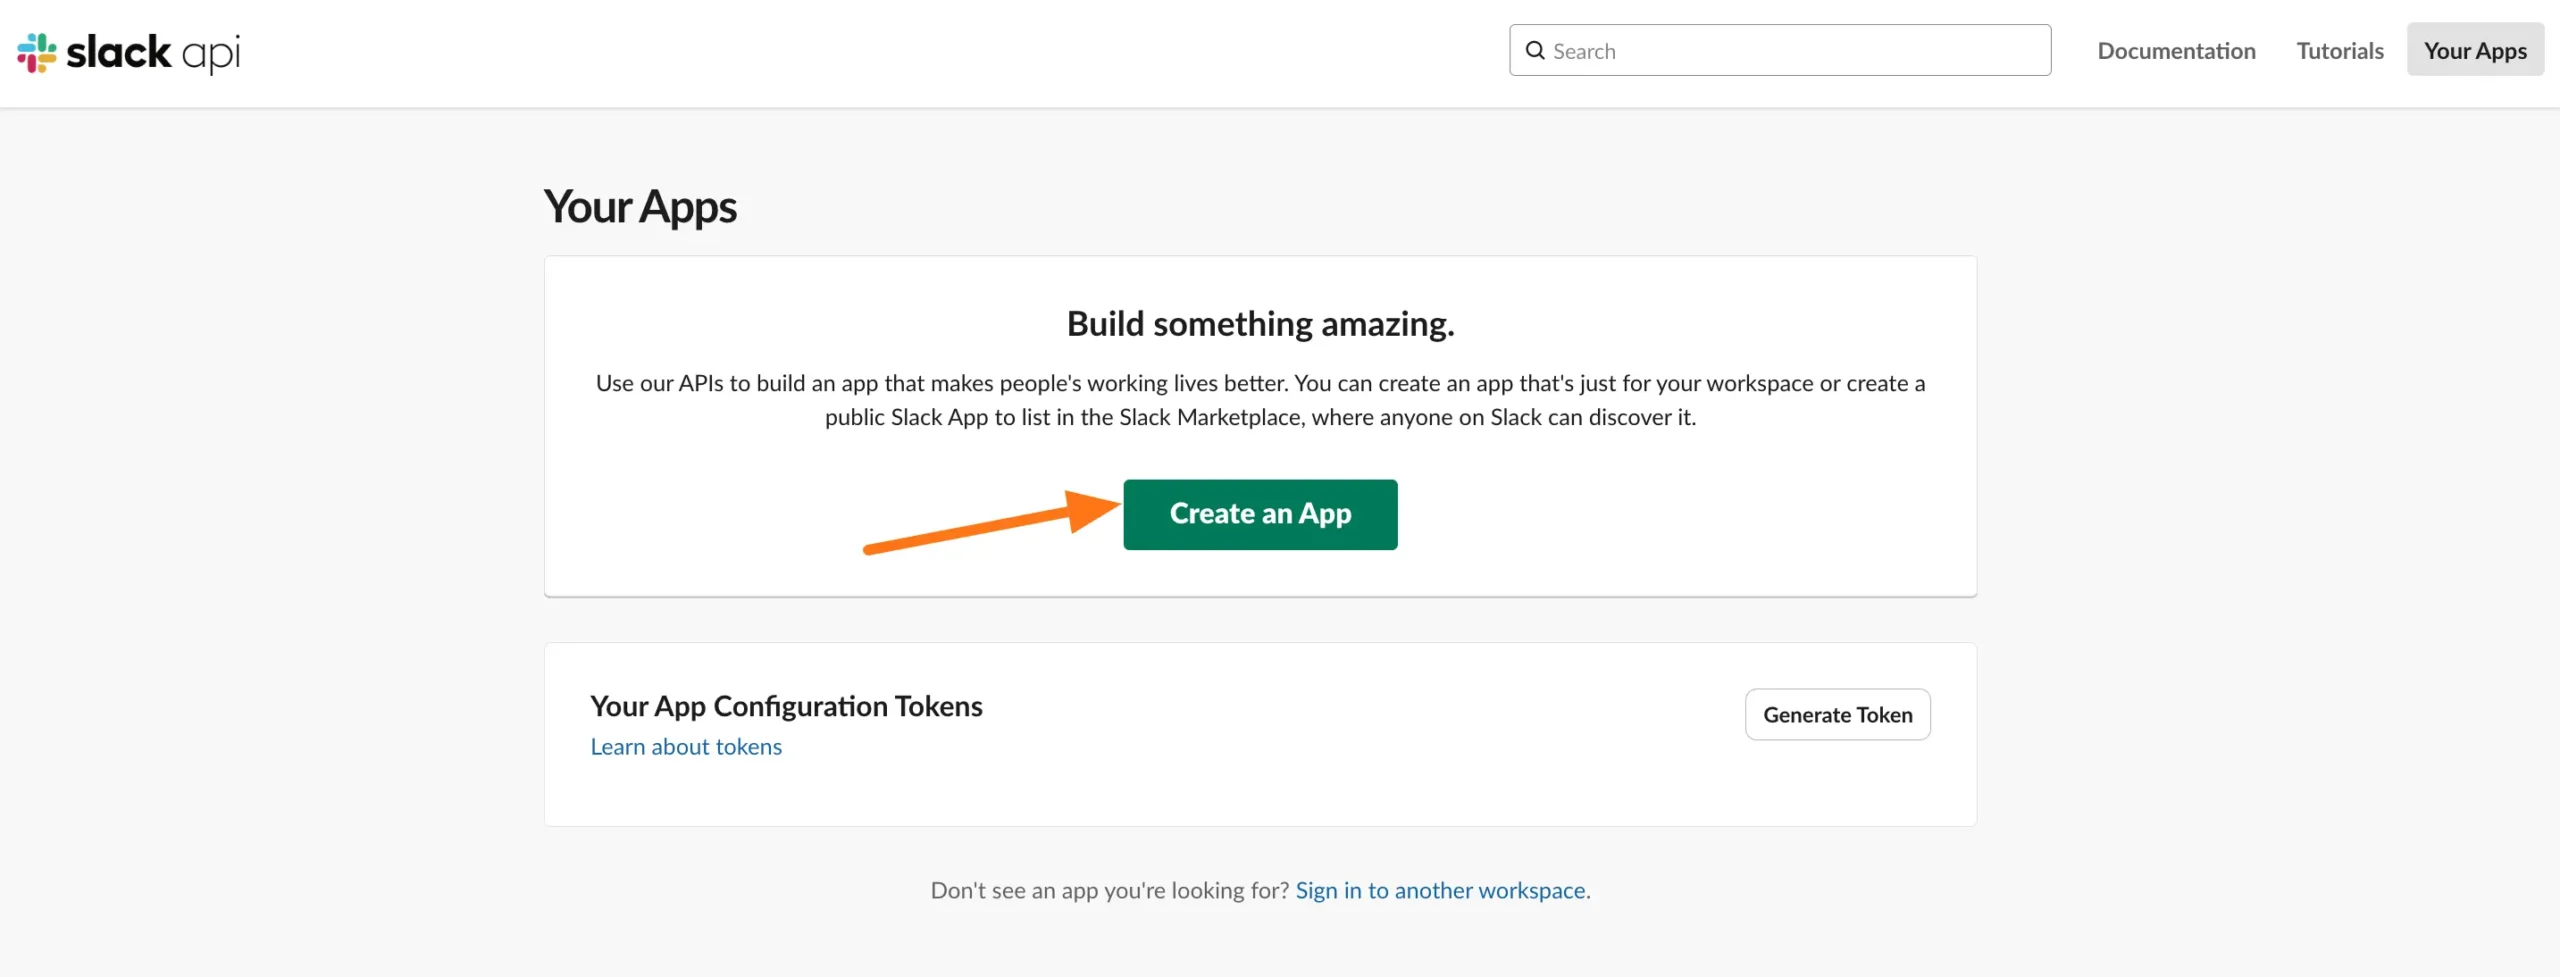This screenshot has width=2560, height=977.
Task: Select the Your Apps navigation tab
Action: [2474, 51]
